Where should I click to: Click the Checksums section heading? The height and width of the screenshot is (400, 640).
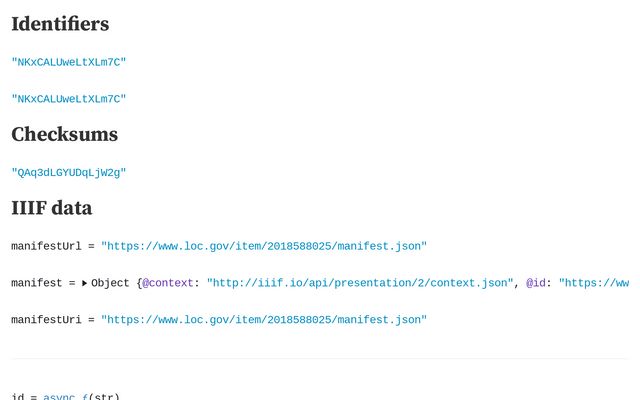[x=64, y=134]
